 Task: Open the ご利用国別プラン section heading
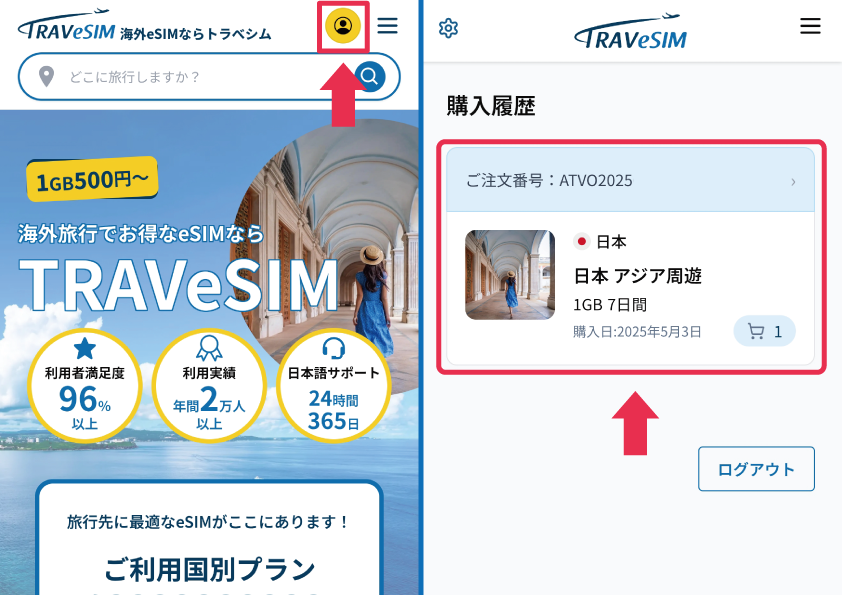209,570
